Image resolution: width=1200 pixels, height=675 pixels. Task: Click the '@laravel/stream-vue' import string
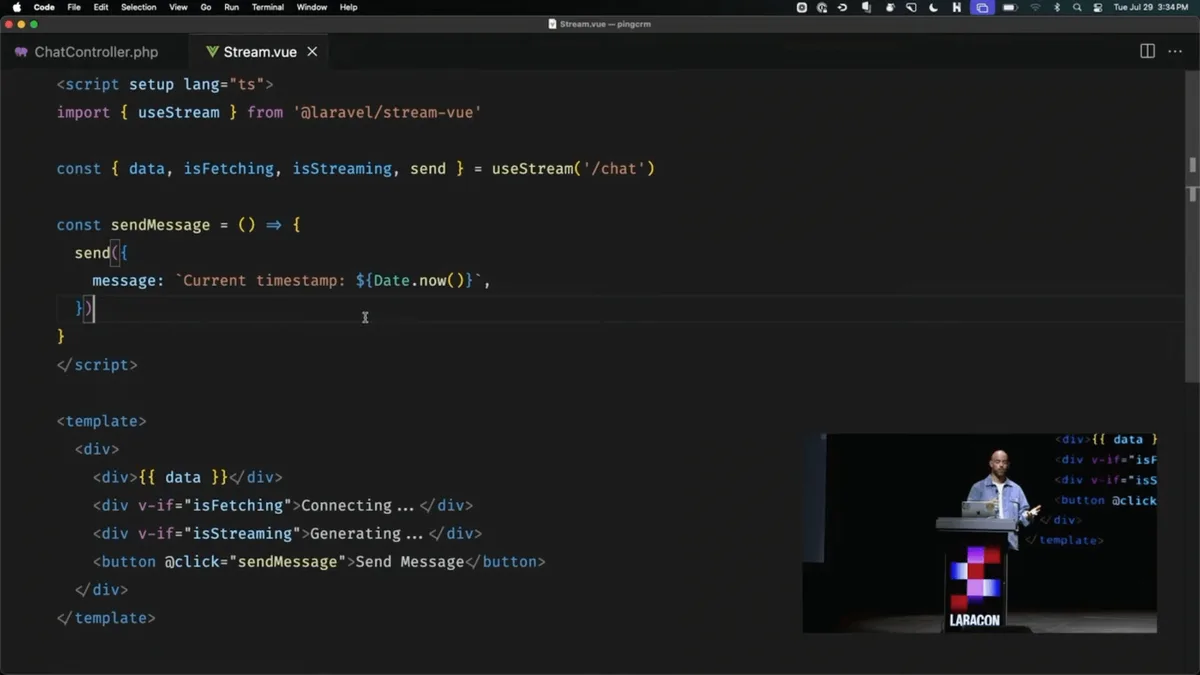click(387, 112)
